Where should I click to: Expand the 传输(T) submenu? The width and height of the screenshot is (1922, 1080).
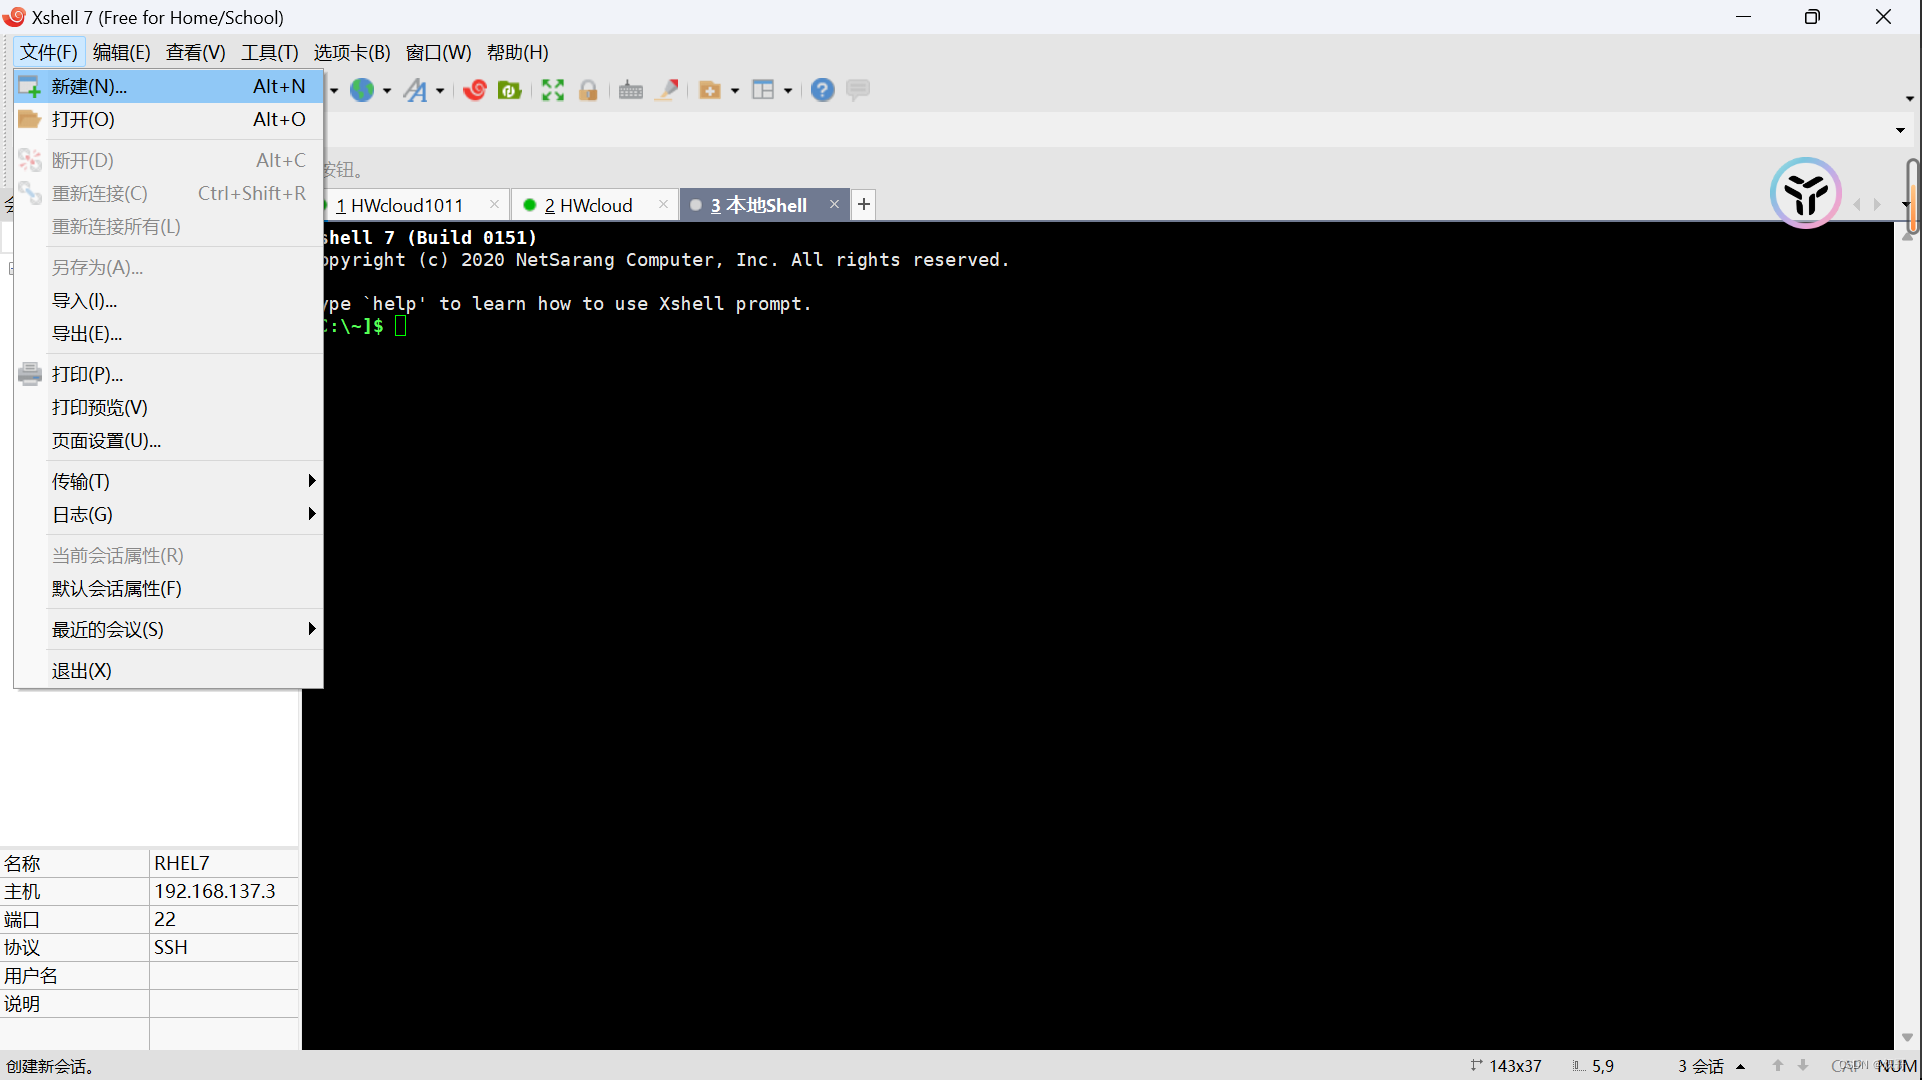[x=168, y=482]
